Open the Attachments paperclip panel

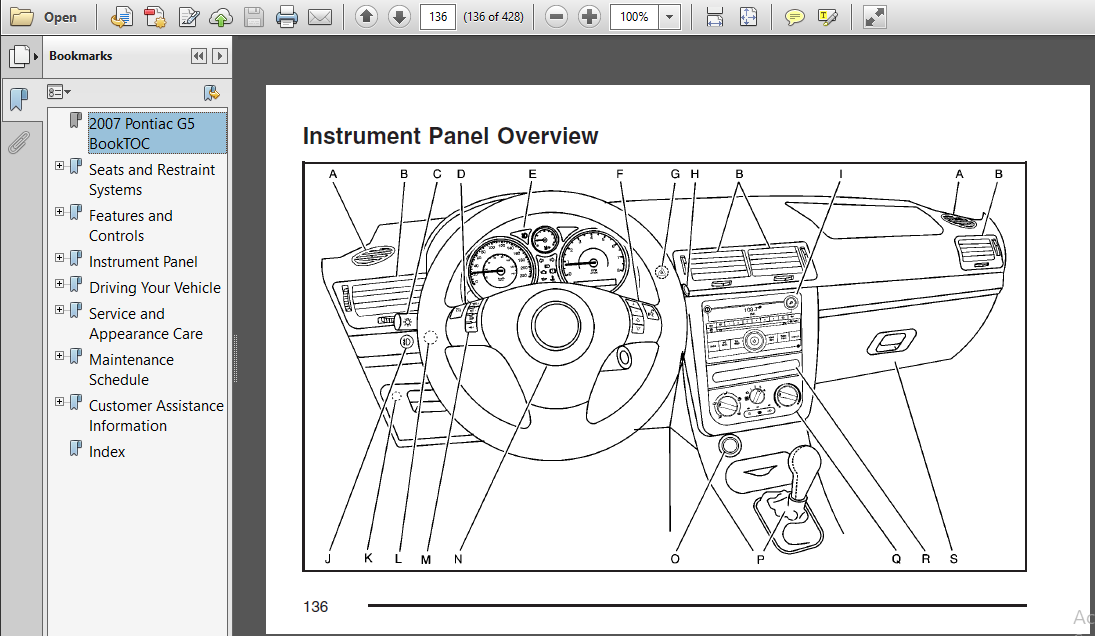coord(18,142)
